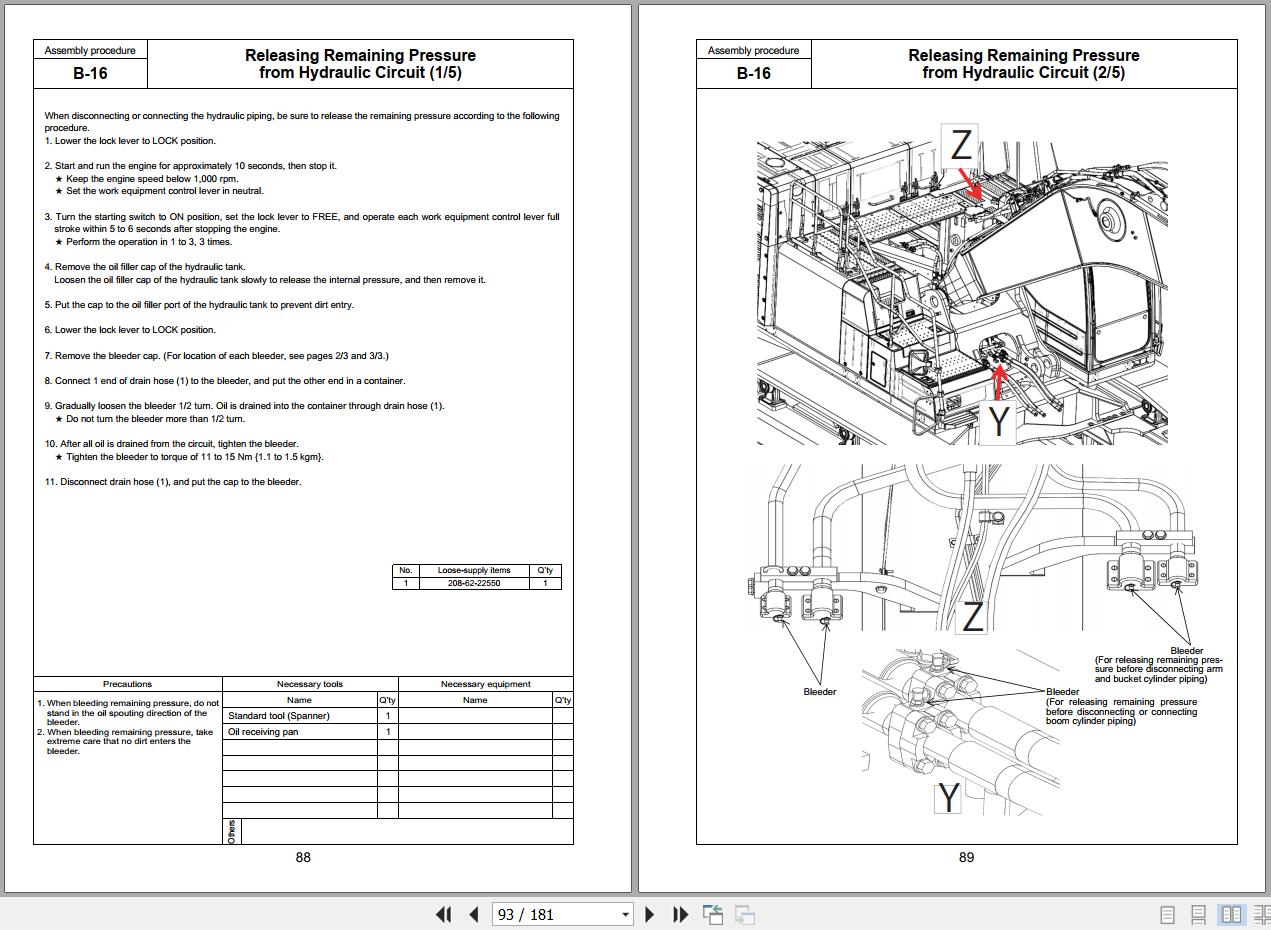This screenshot has height=930, width=1271.
Task: Click the bleeder torque note '11 to 15 Nm'
Action: click(189, 457)
